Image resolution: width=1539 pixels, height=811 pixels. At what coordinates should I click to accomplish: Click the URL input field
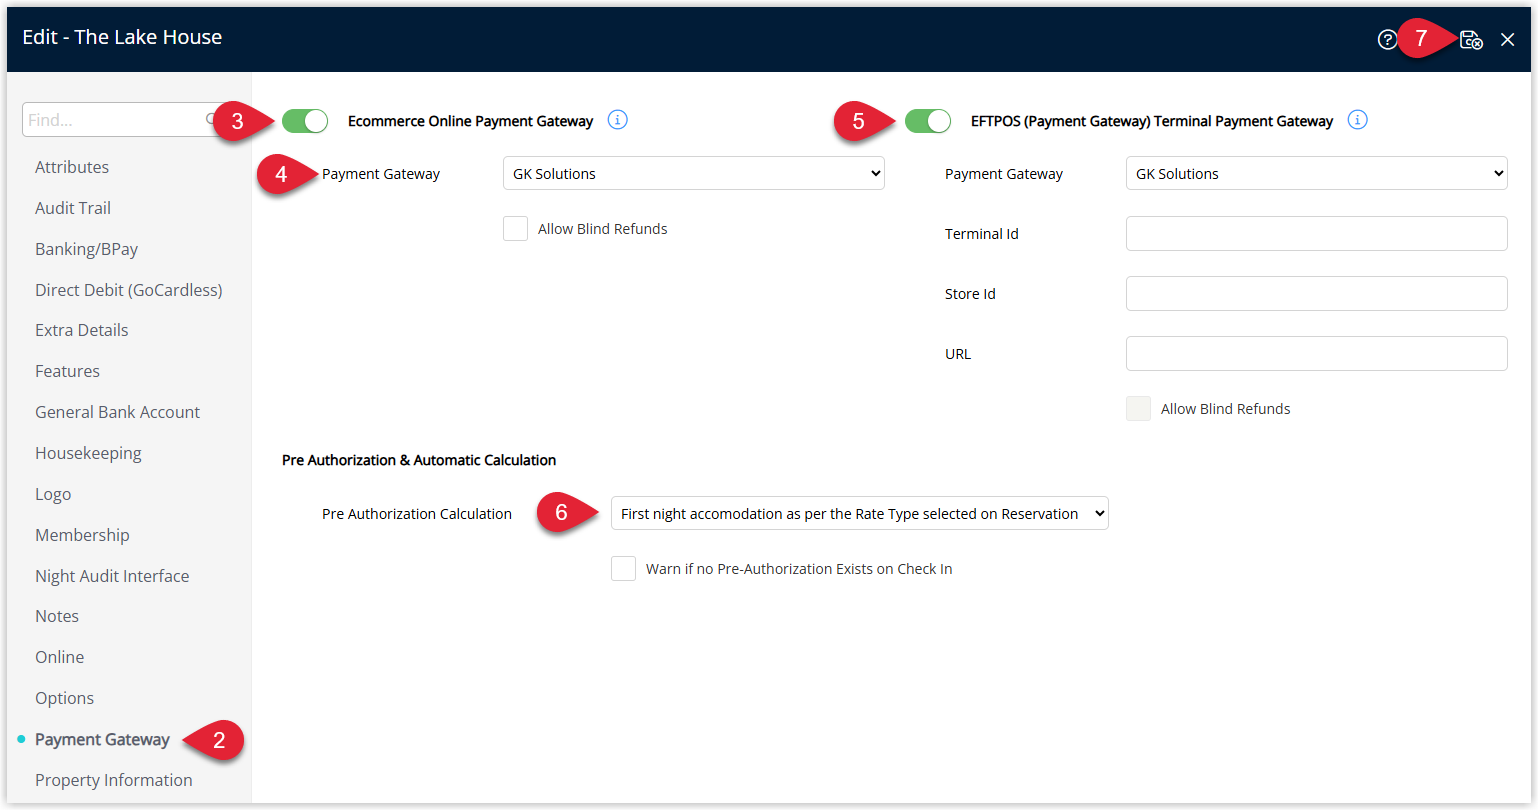pos(1317,353)
